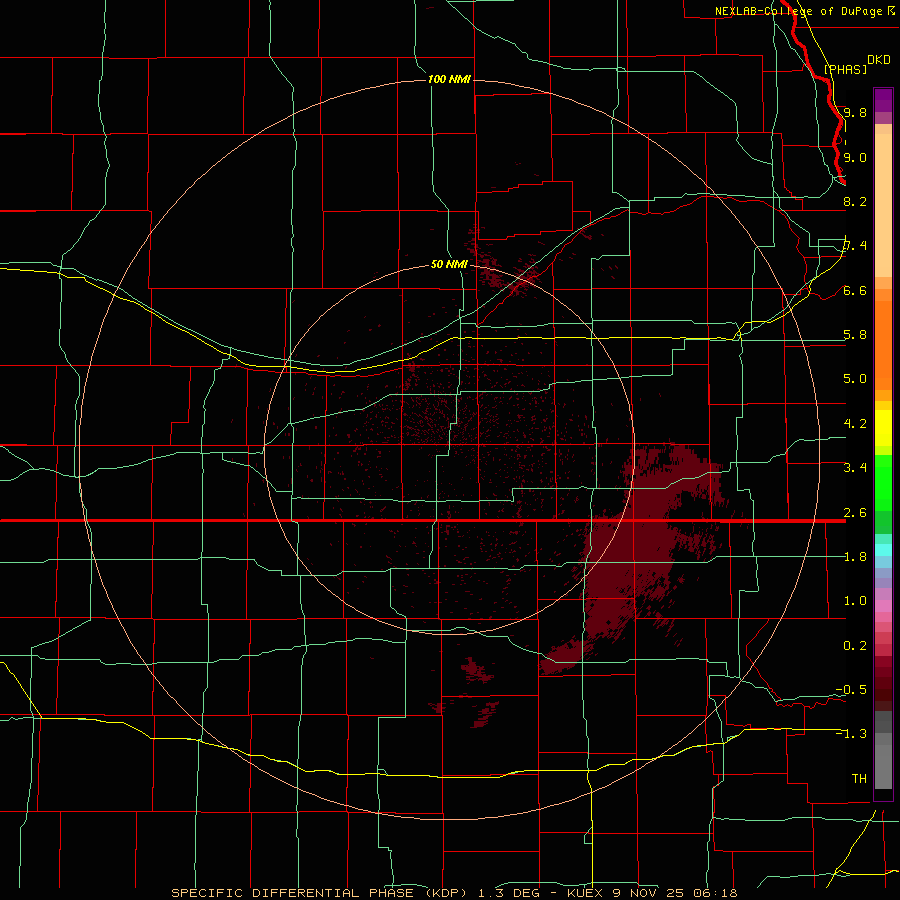Click the 4.2 legend value
Viewport: 900px width, 900px height.
point(855,424)
